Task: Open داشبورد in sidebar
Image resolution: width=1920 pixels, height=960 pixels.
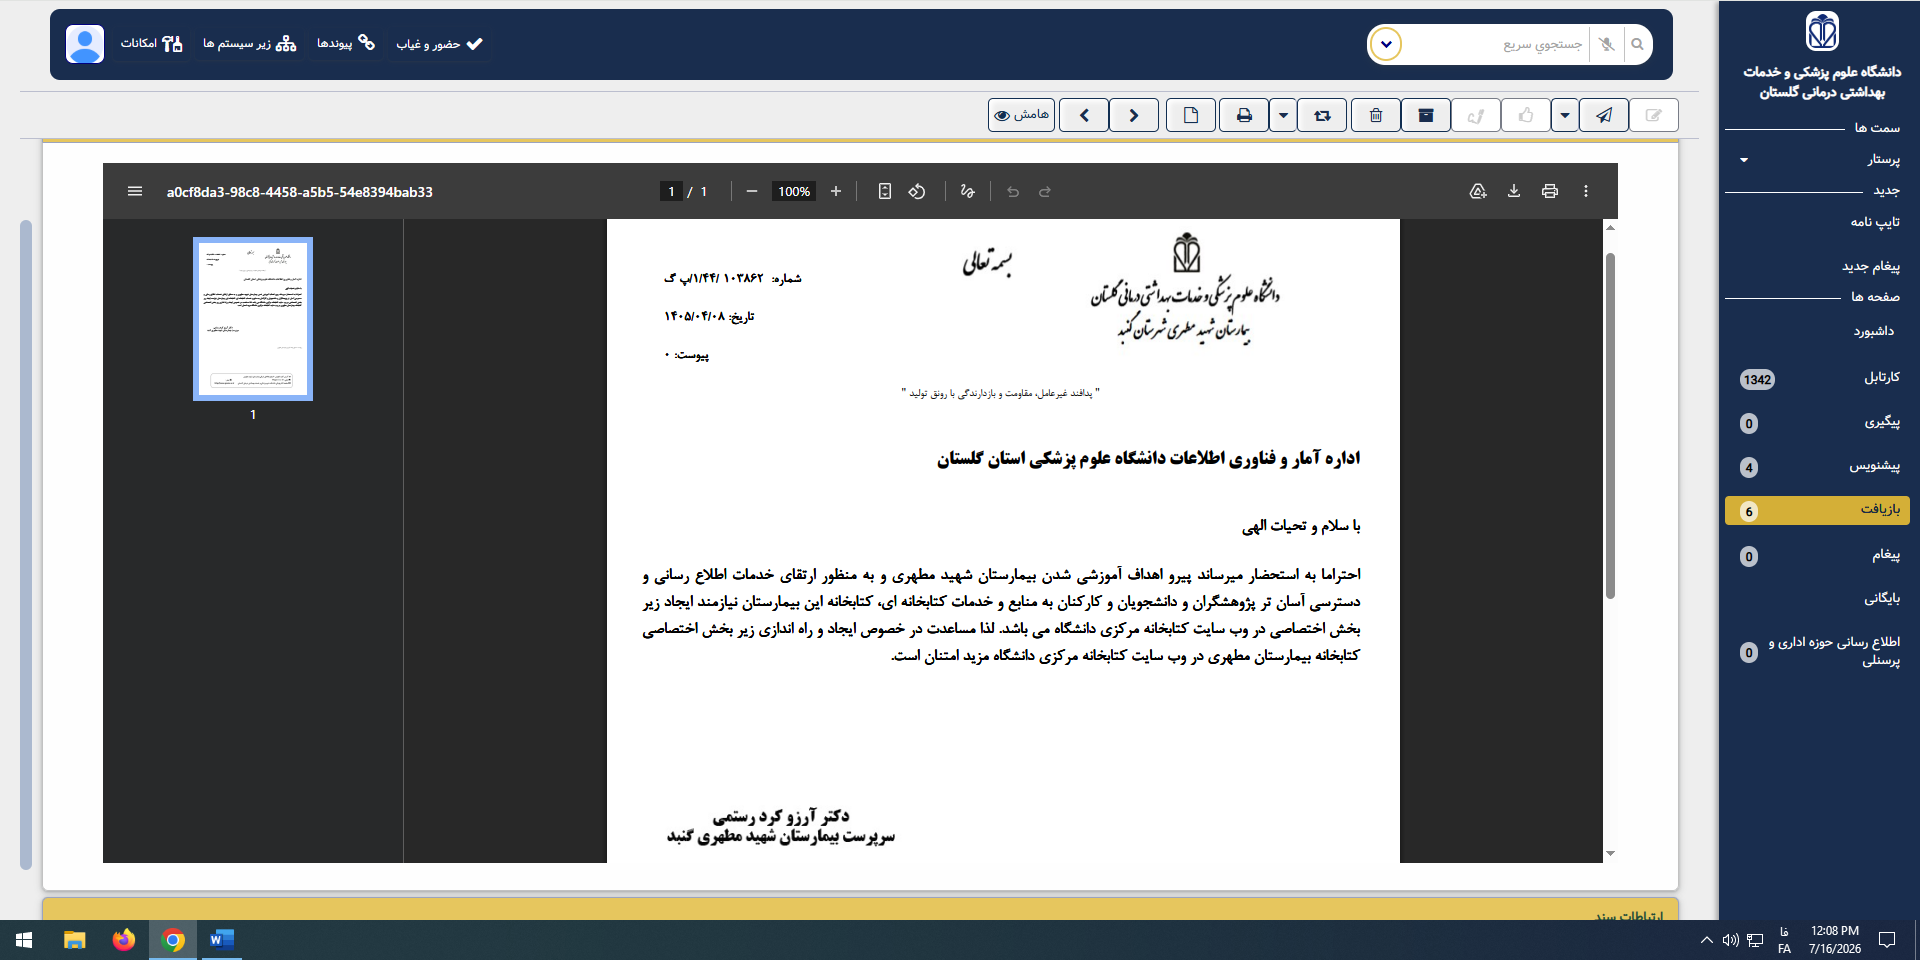Action: [x=1874, y=331]
